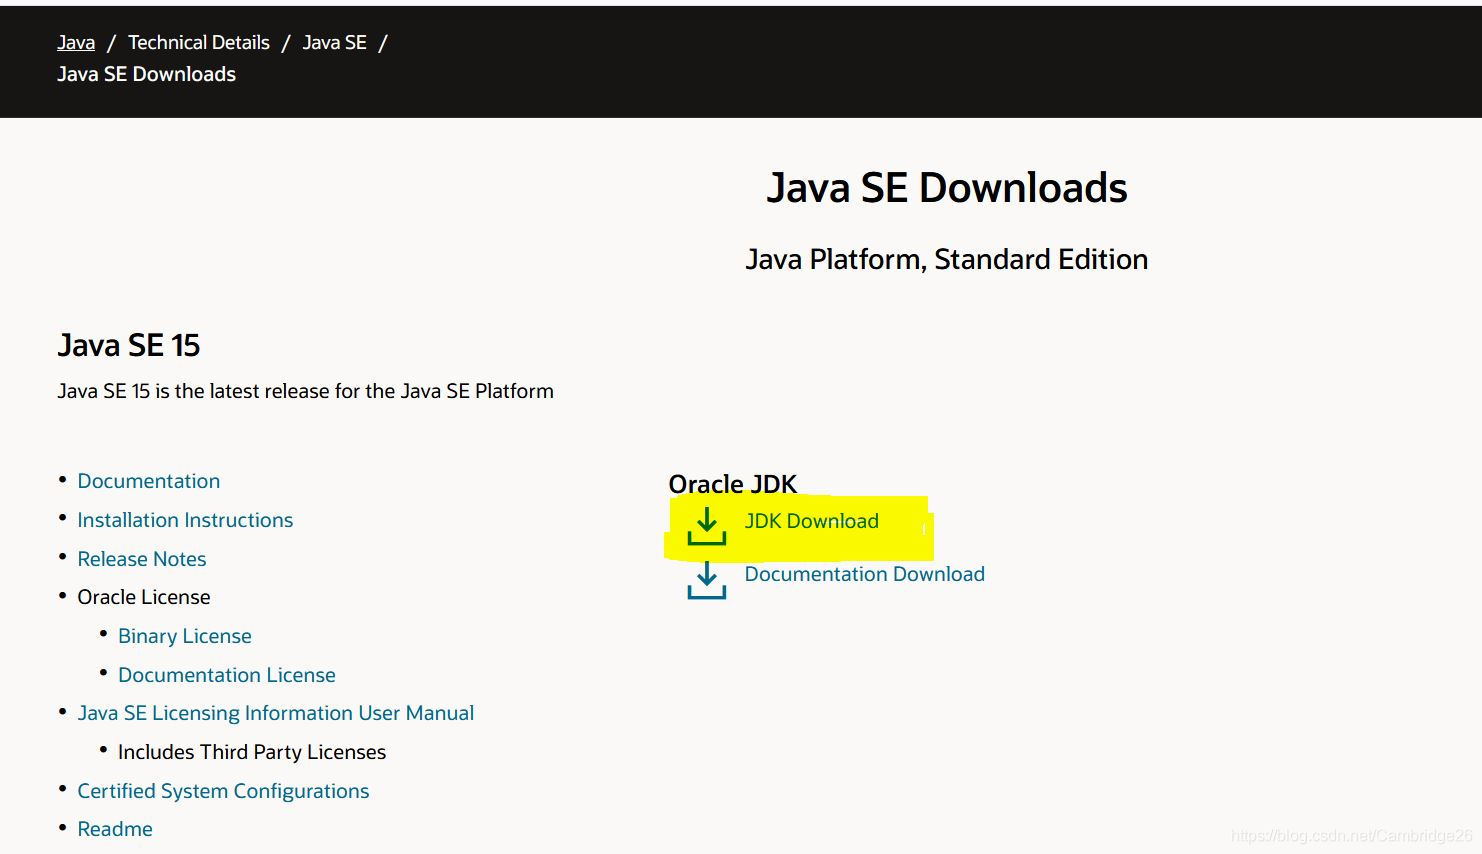Open Binary License link
Image resolution: width=1482 pixels, height=854 pixels.
(185, 636)
